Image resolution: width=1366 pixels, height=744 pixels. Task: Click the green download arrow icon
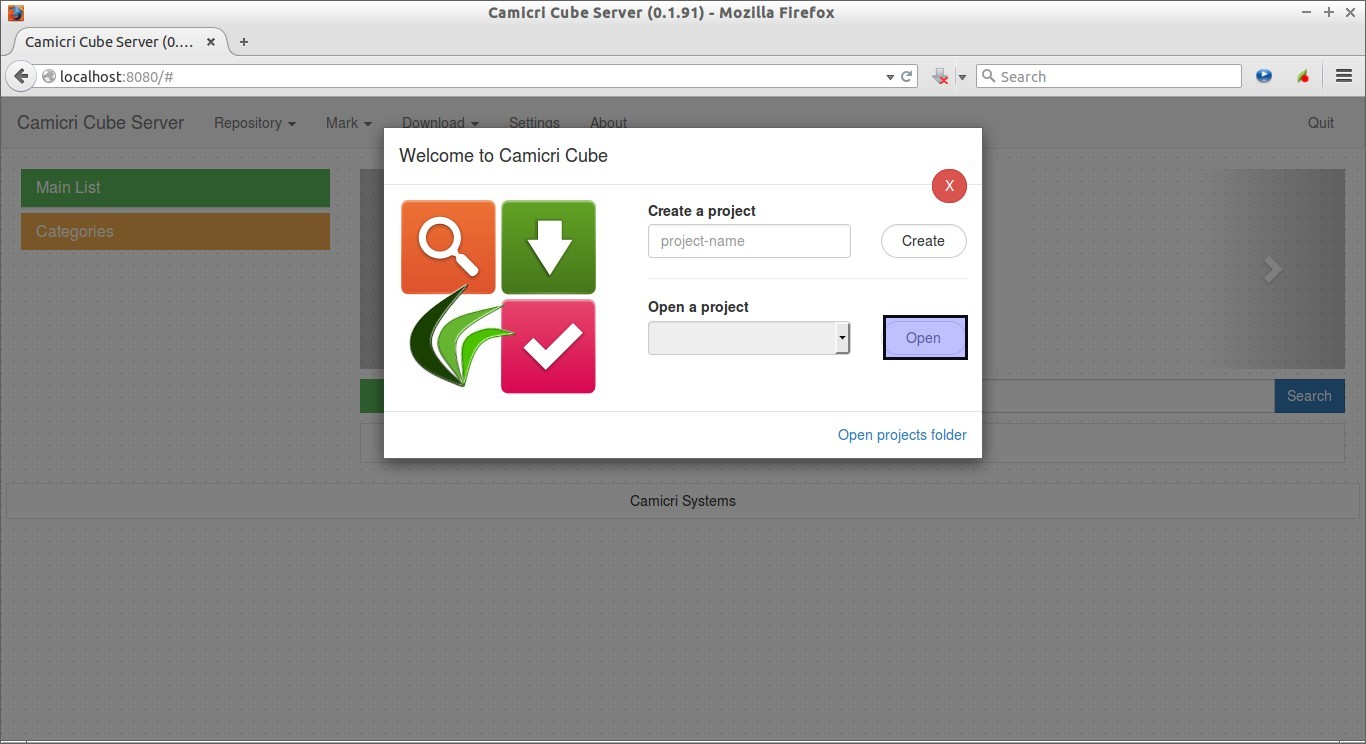tap(548, 247)
